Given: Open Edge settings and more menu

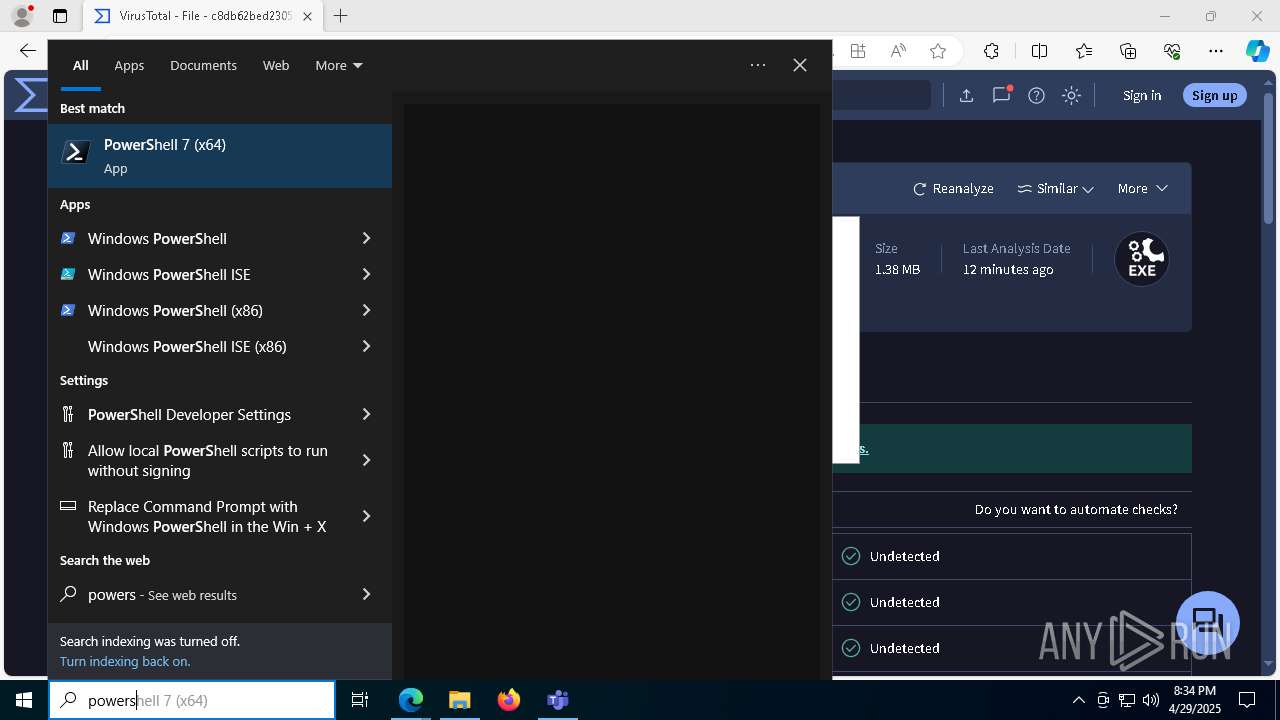Looking at the screenshot, I should coord(1216,51).
